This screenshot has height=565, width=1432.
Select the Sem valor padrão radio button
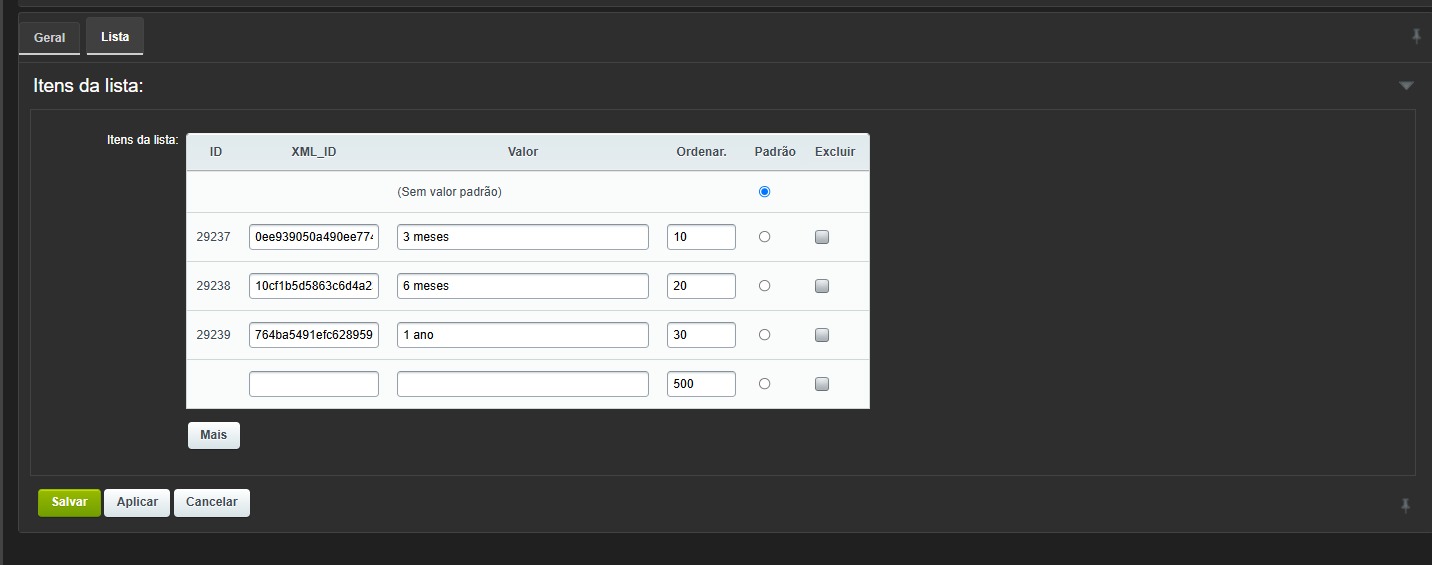[765, 192]
